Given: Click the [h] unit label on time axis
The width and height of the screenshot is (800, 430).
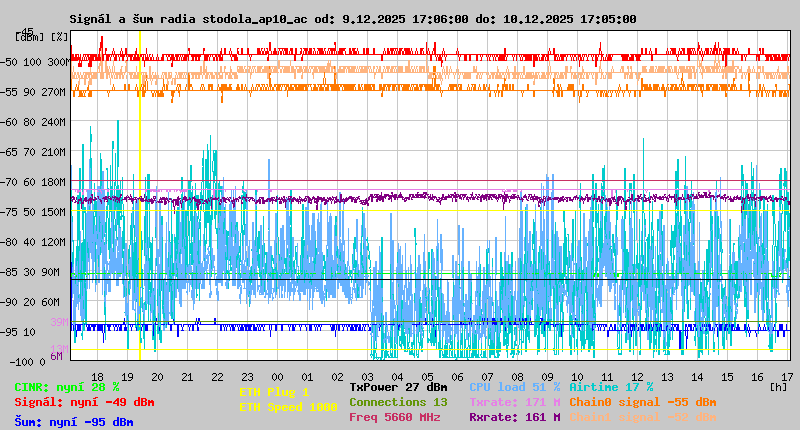Looking at the screenshot, I should 778,386.
